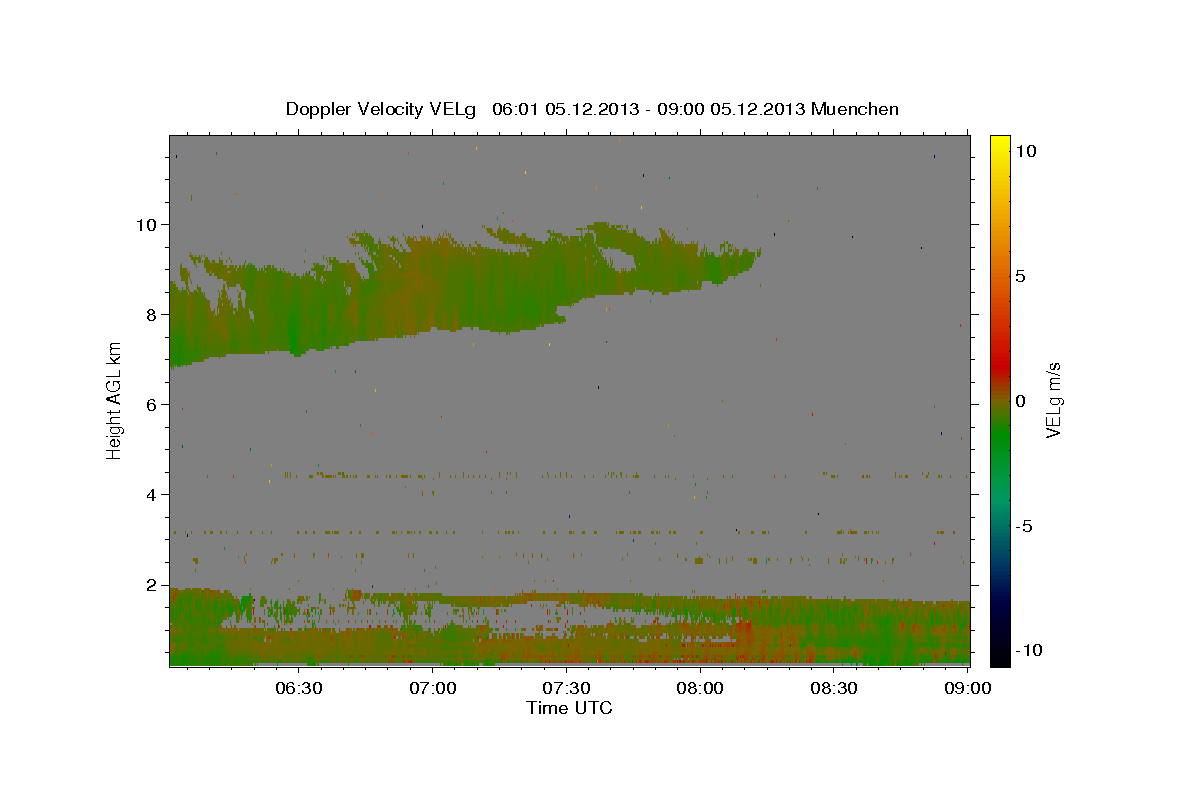The image size is (1200, 800).
Task: Click the colorbar value 0
Action: 1020,401
